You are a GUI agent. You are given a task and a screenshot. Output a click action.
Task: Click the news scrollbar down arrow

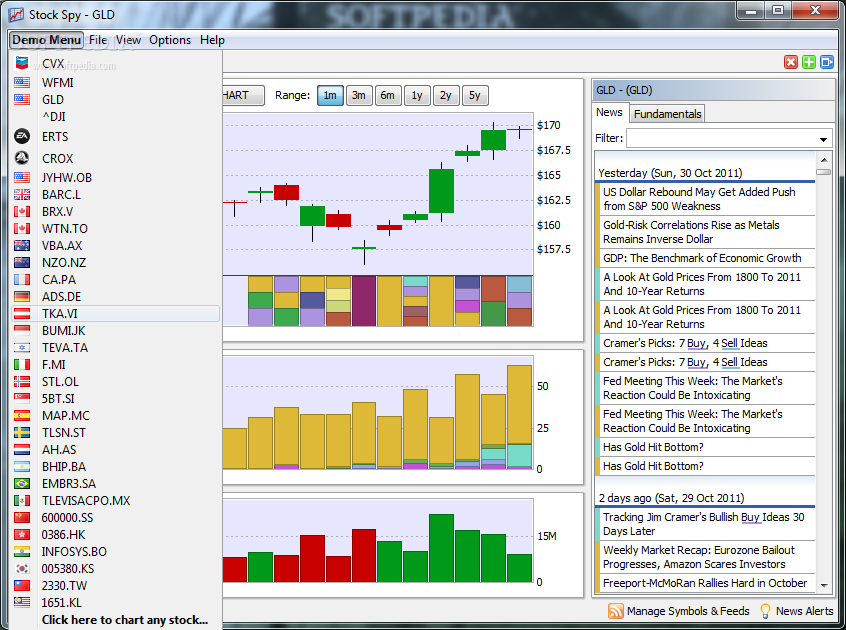[823, 585]
